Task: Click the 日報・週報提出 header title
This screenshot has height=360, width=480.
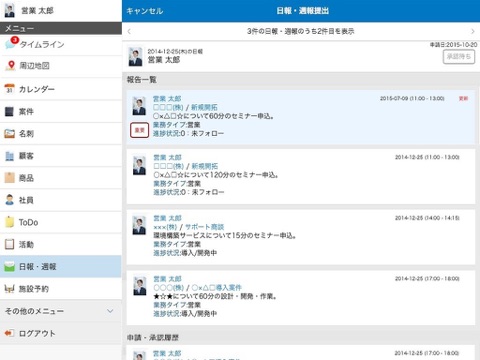Action: coord(303,11)
